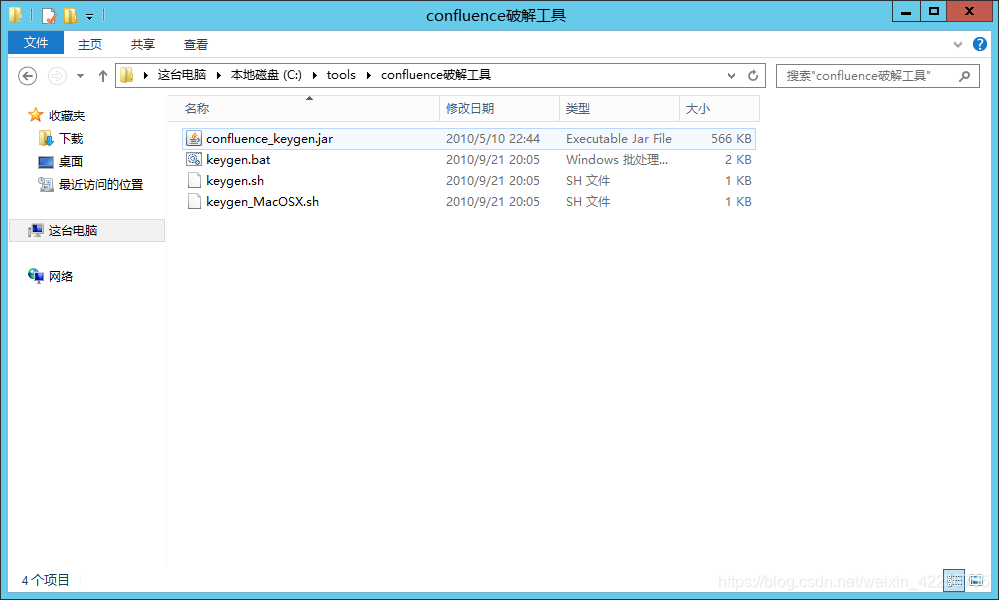Expand the arrow after 这台电脑 breadcrumb
Viewport: 999px width, 600px height.
click(x=219, y=75)
